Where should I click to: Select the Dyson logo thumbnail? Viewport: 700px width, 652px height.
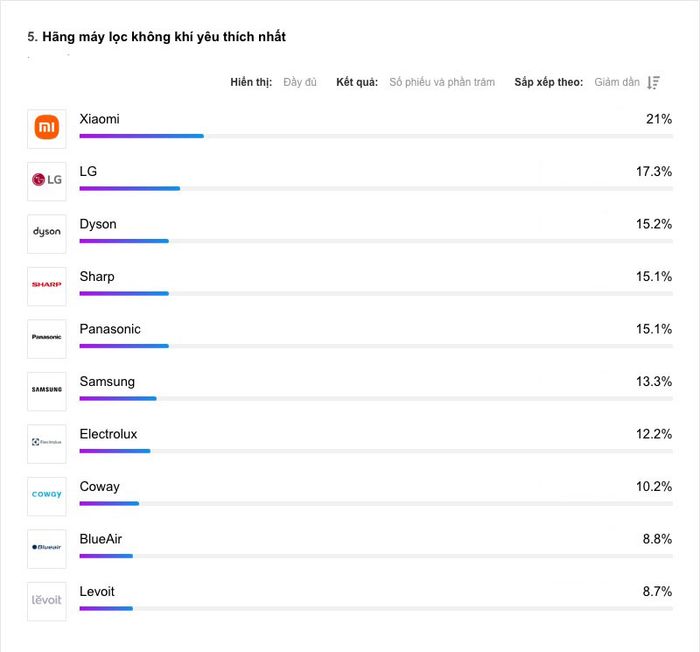[47, 234]
